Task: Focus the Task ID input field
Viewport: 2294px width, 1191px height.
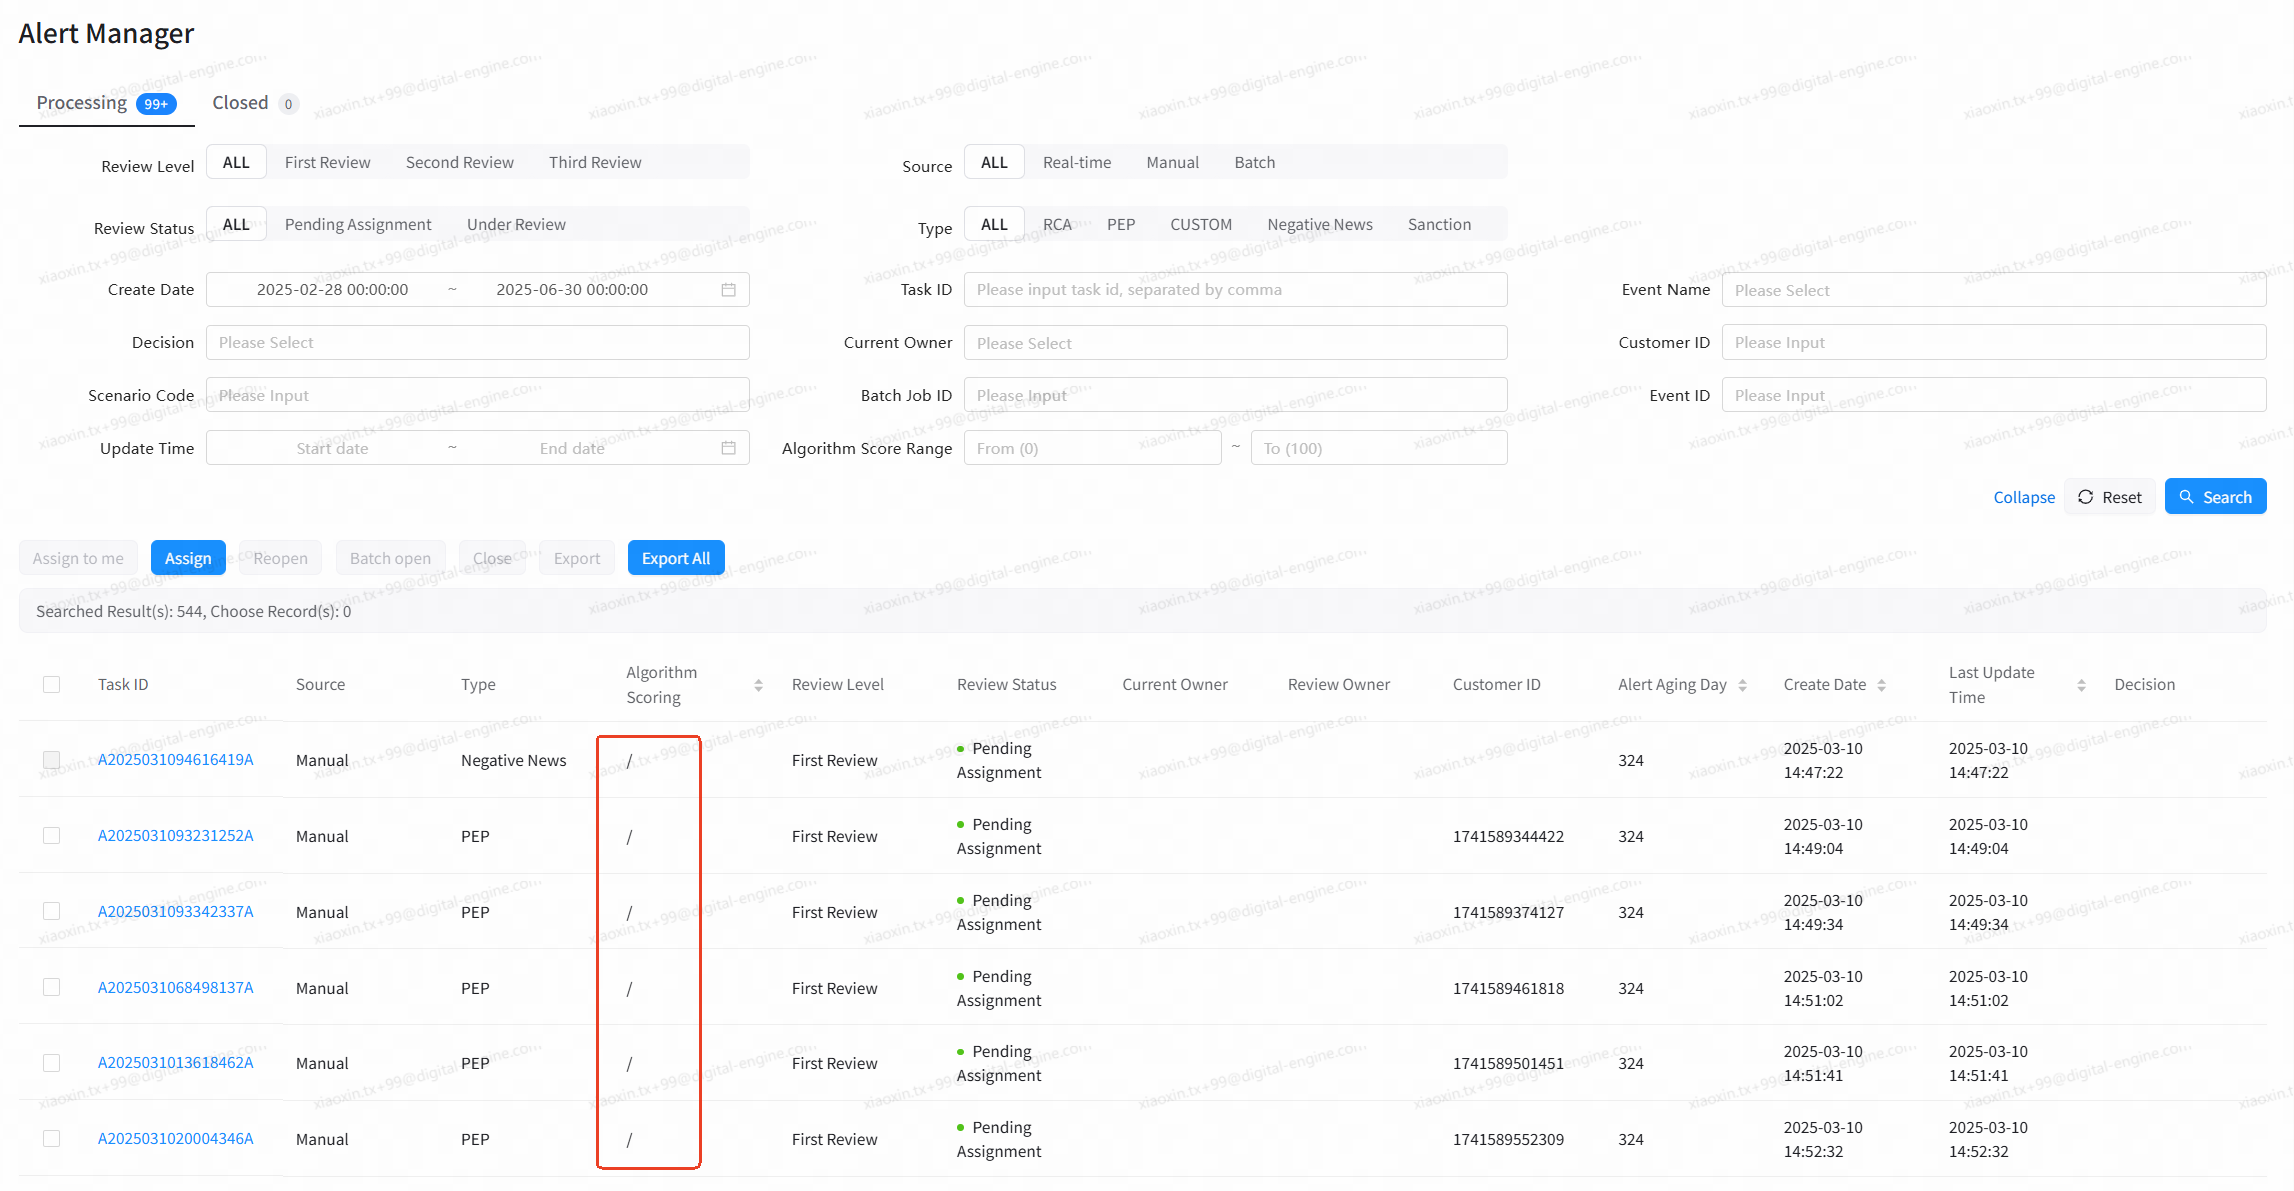Action: (1235, 290)
